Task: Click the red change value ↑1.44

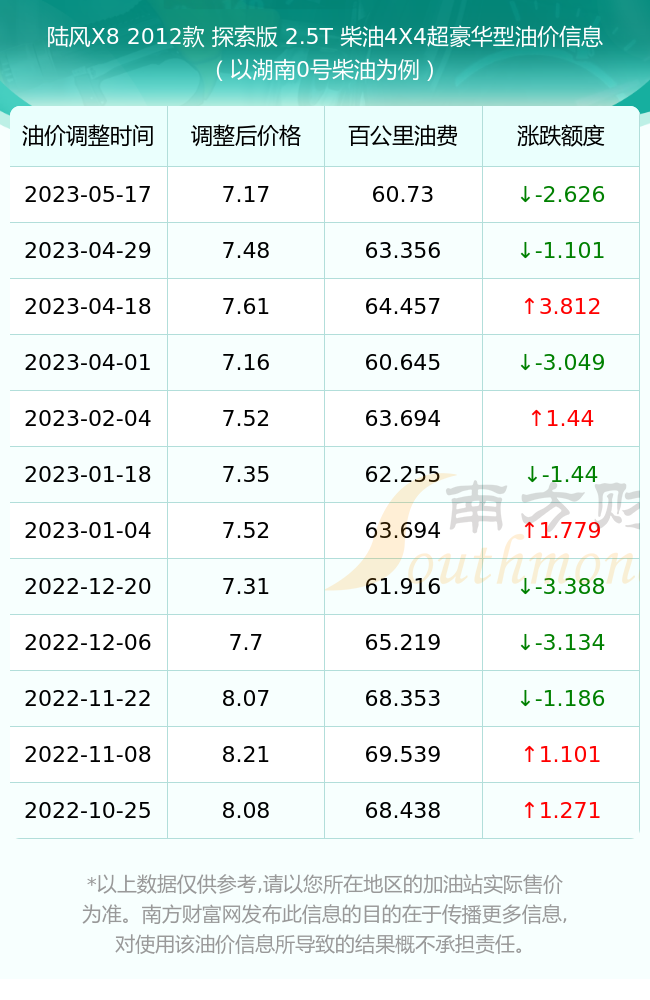Action: [x=561, y=419]
